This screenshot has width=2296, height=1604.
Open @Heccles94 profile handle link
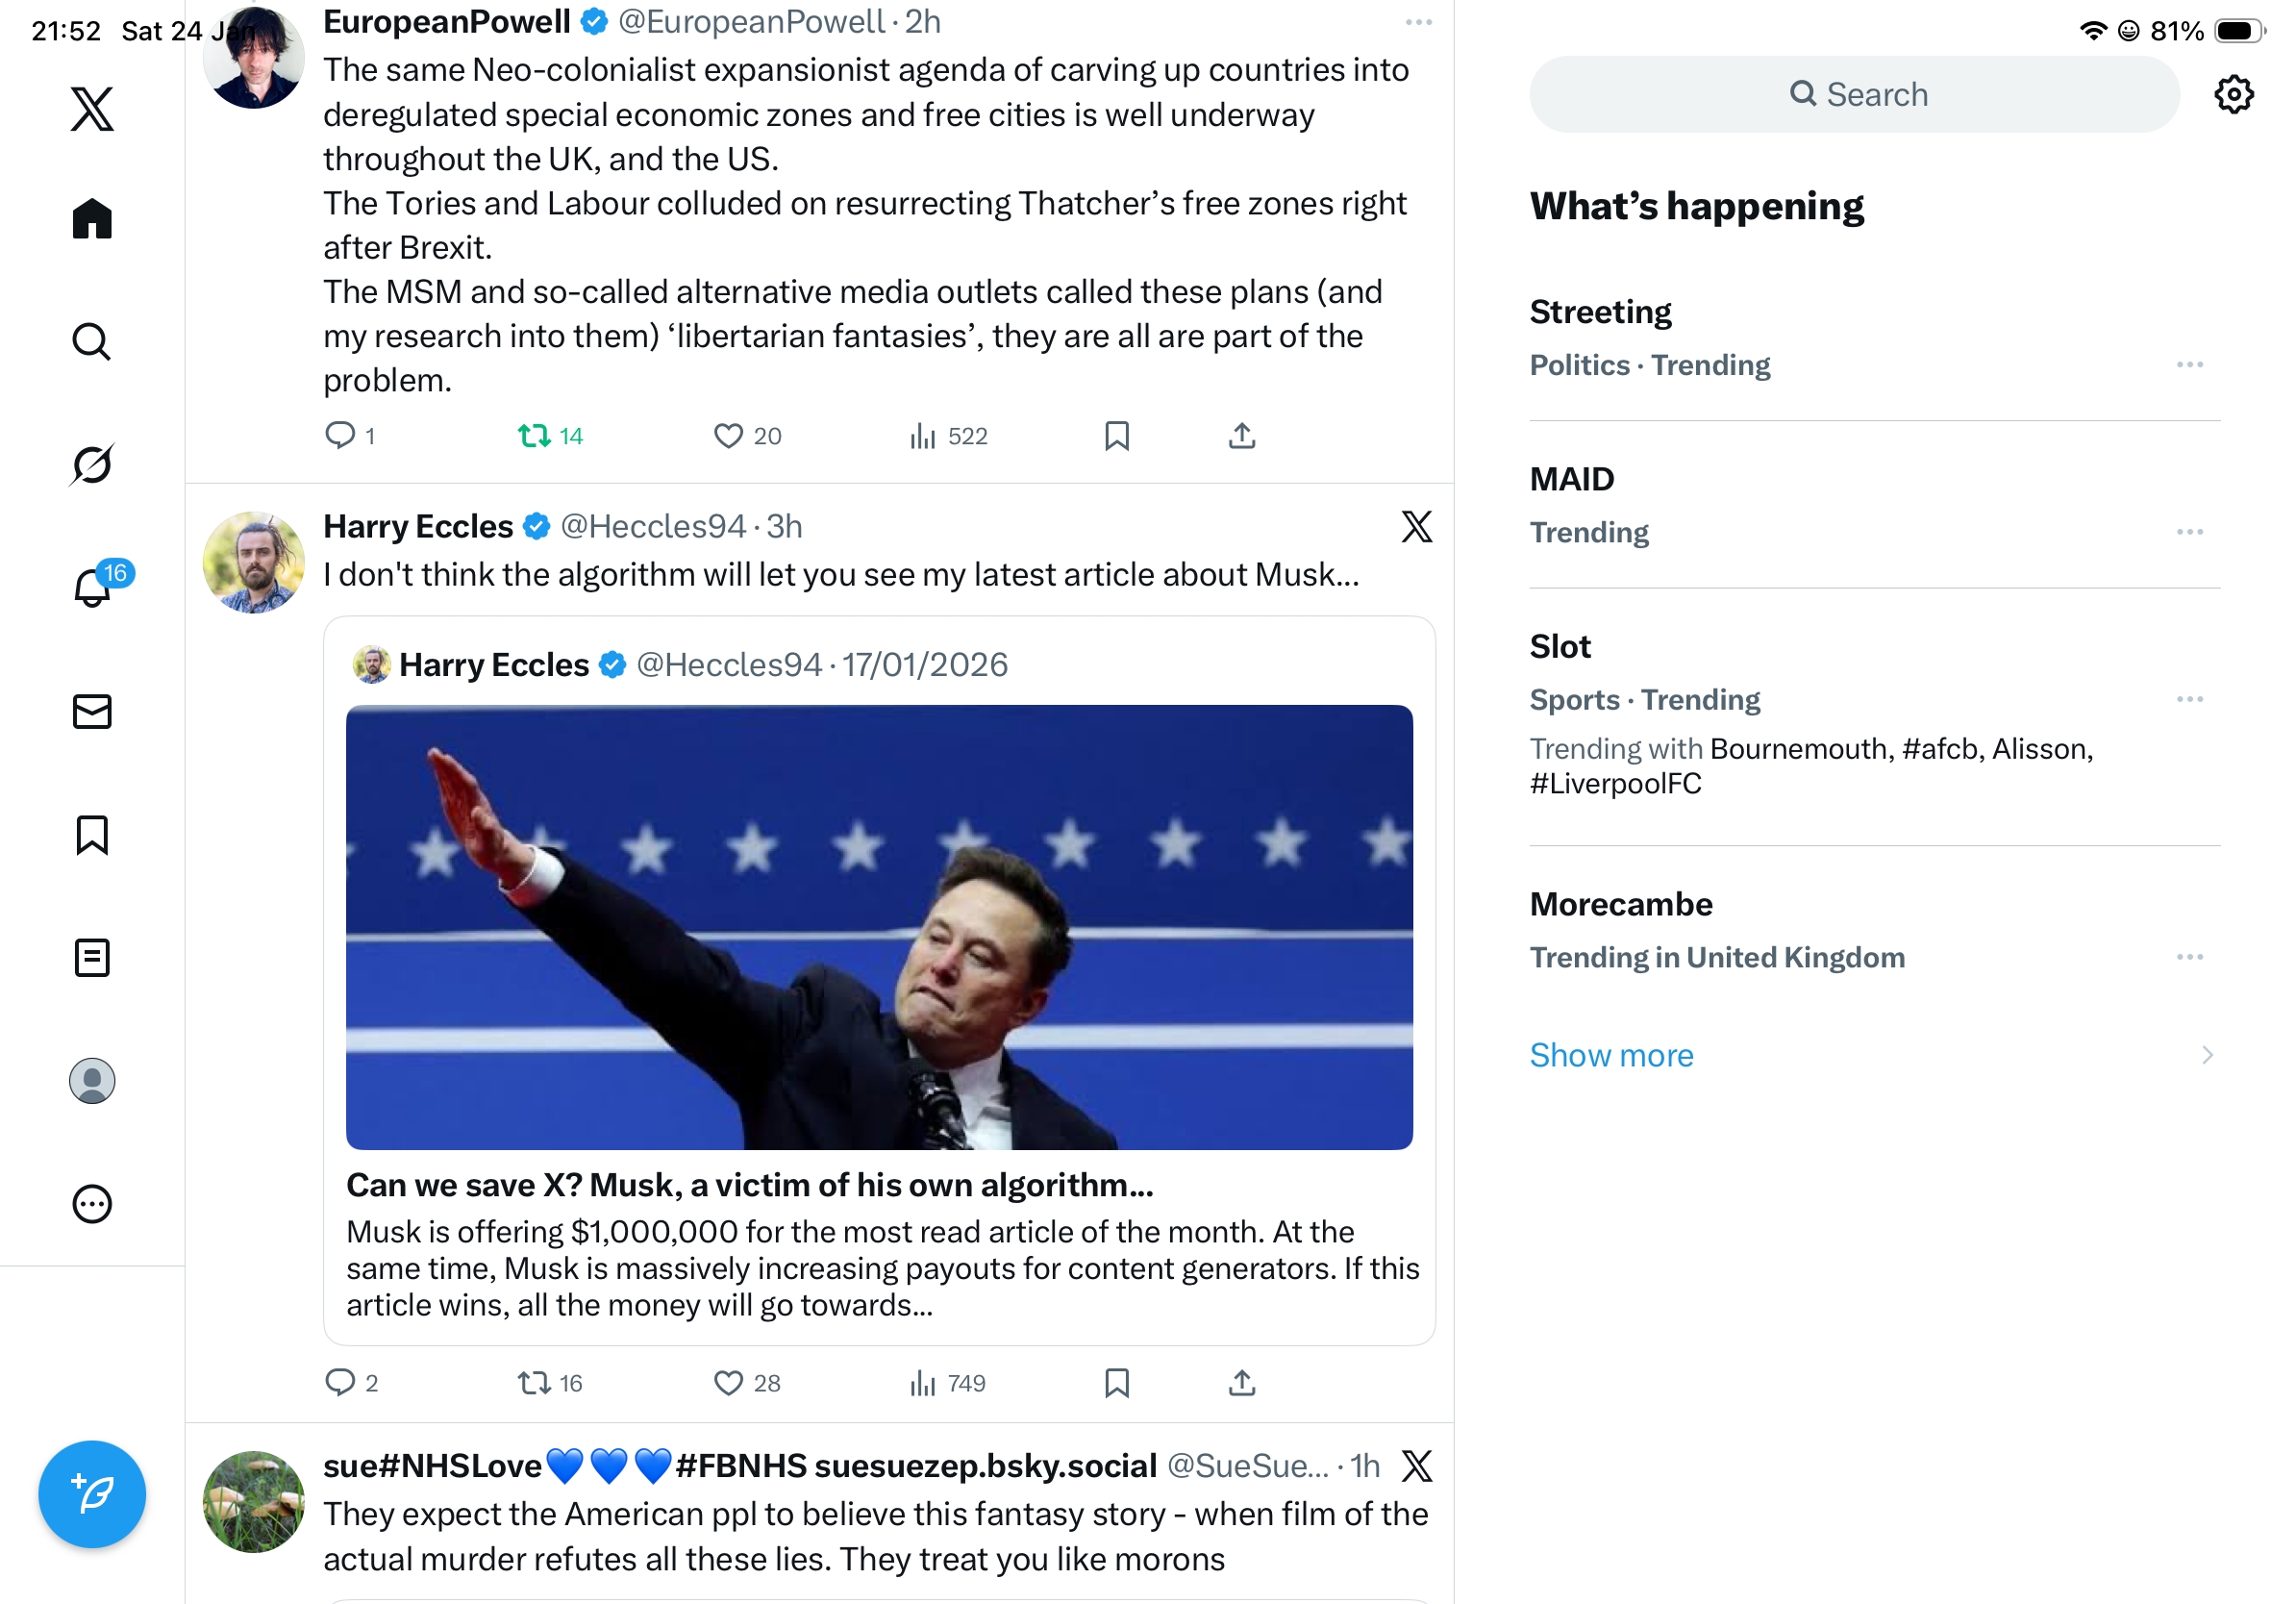point(653,526)
